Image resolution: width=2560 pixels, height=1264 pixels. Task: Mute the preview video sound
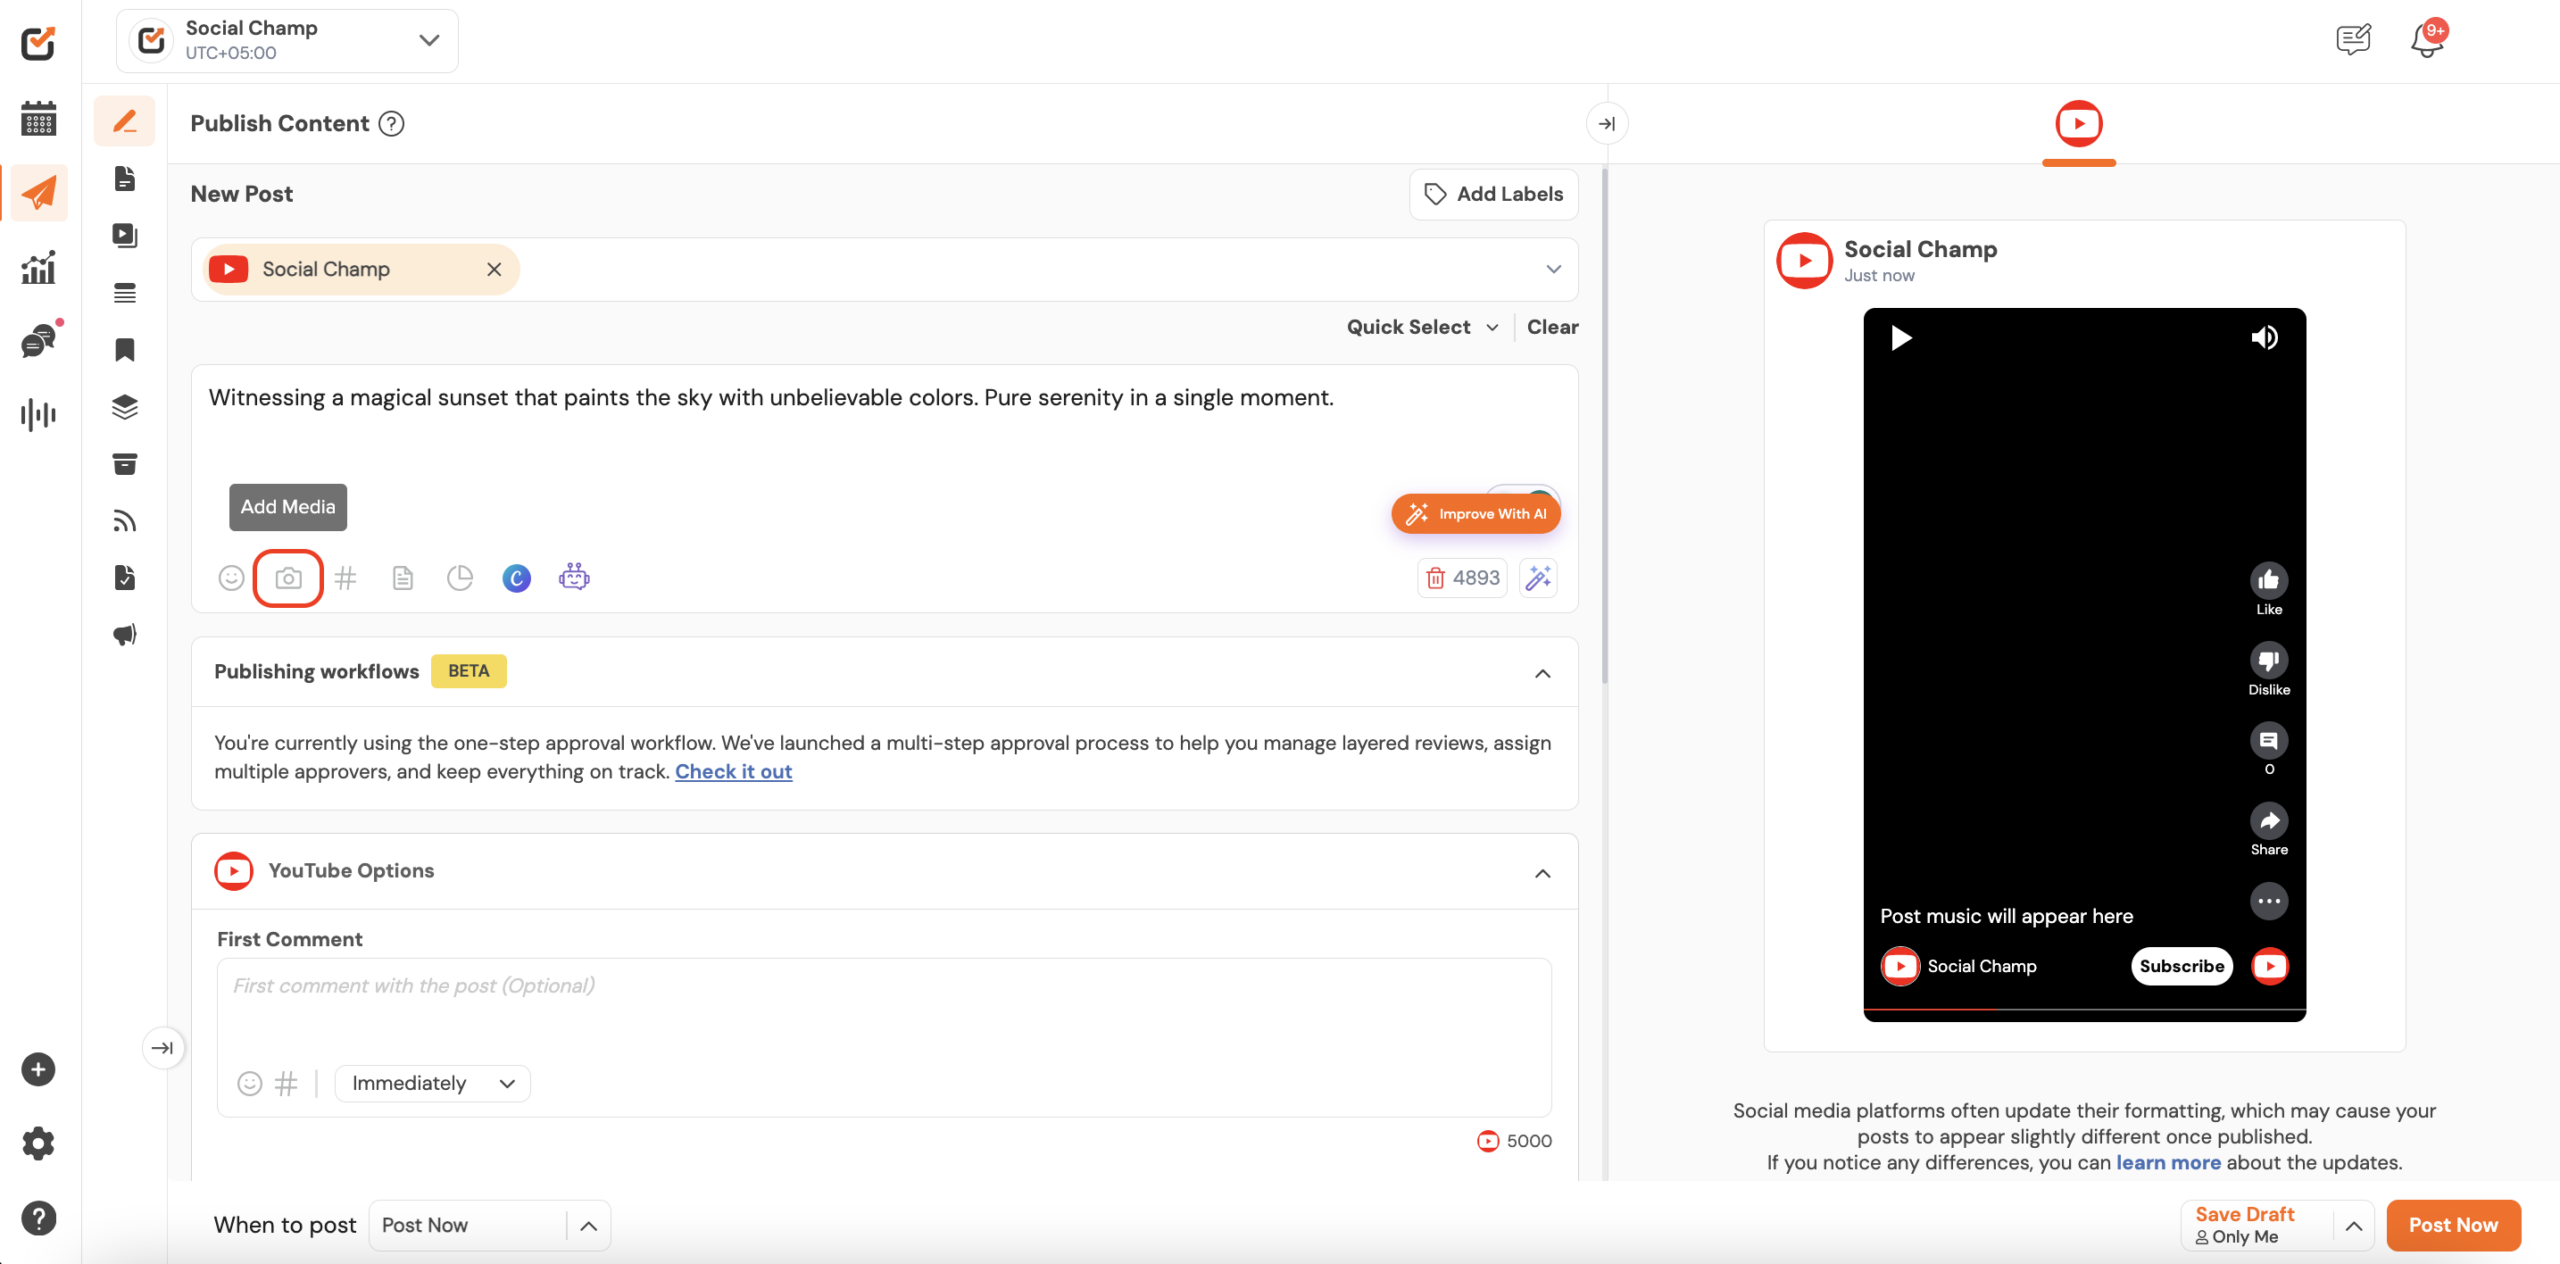point(2264,338)
